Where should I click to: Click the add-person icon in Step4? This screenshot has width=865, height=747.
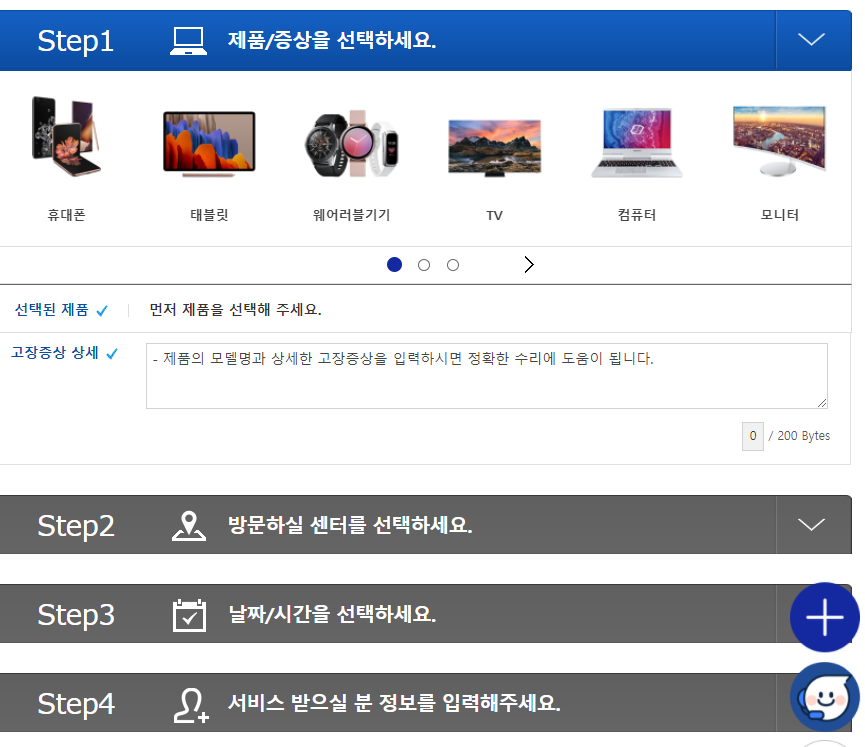pos(191,705)
